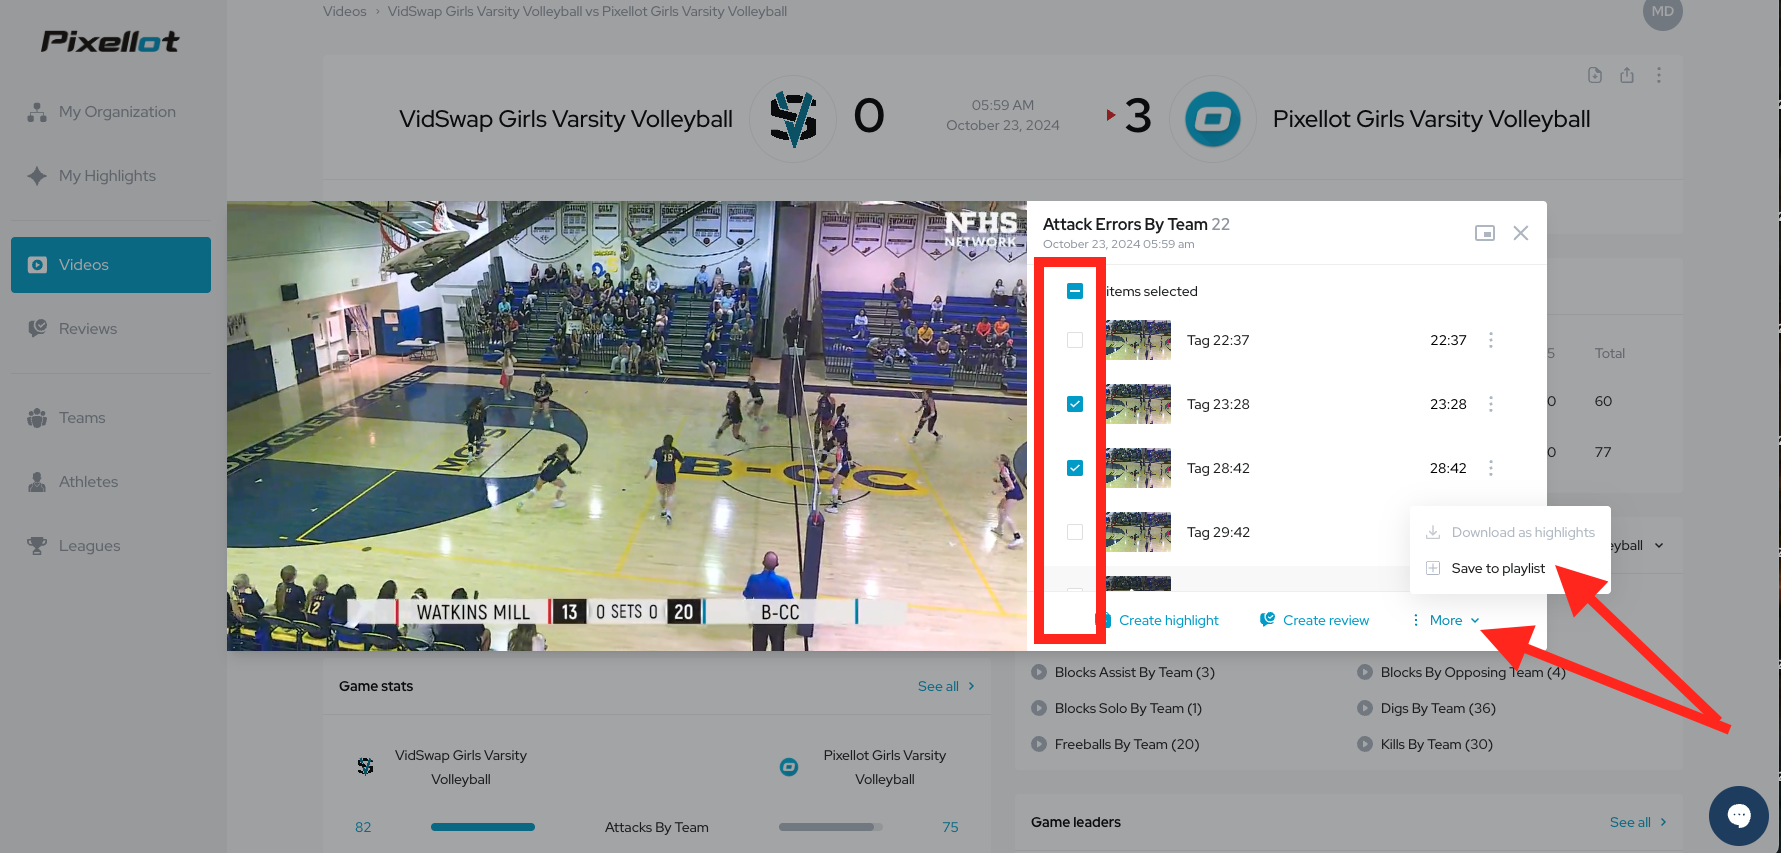Click Pixellot small logo in Game stats
The height and width of the screenshot is (853, 1781).
(x=789, y=767)
